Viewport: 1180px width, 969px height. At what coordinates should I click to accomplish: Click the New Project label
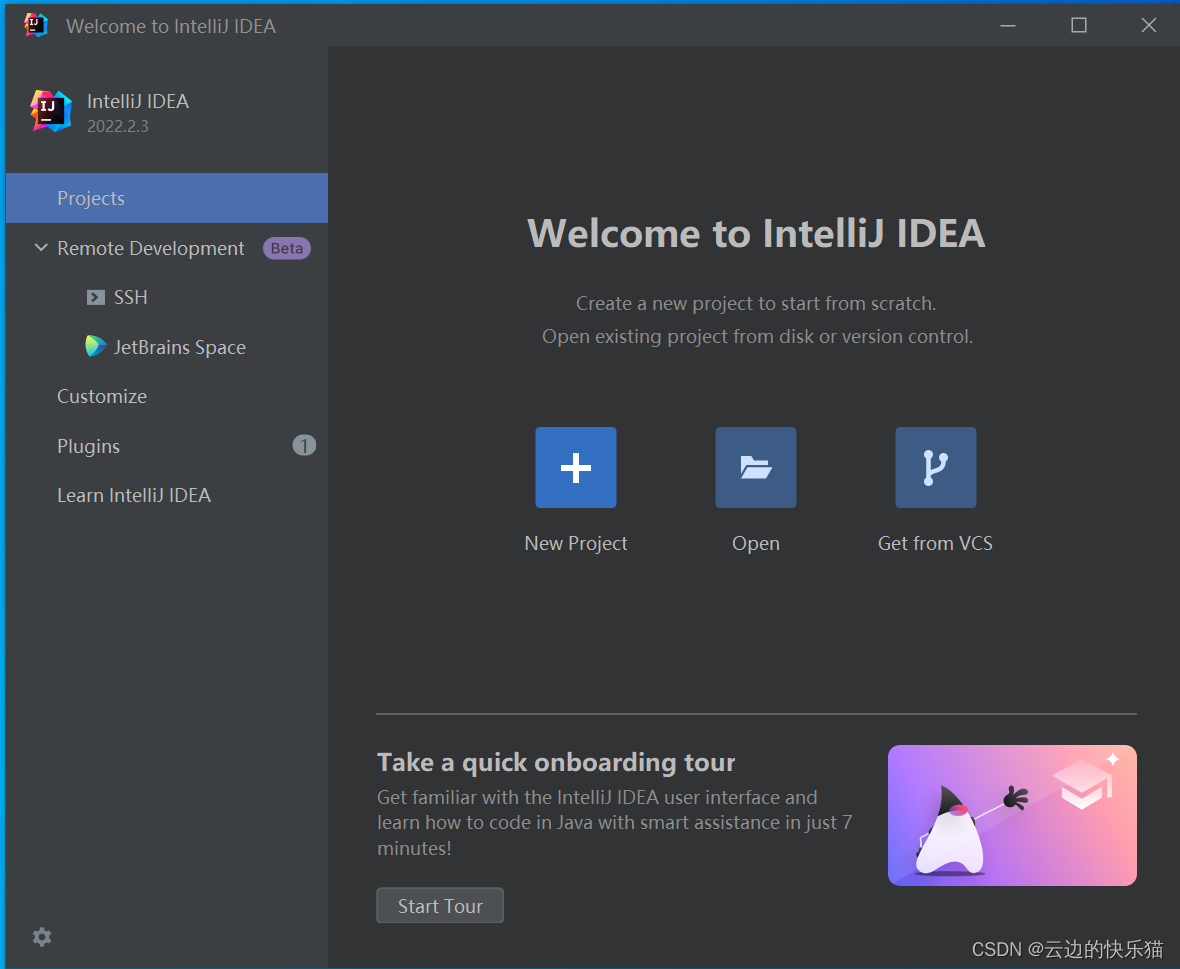point(576,543)
